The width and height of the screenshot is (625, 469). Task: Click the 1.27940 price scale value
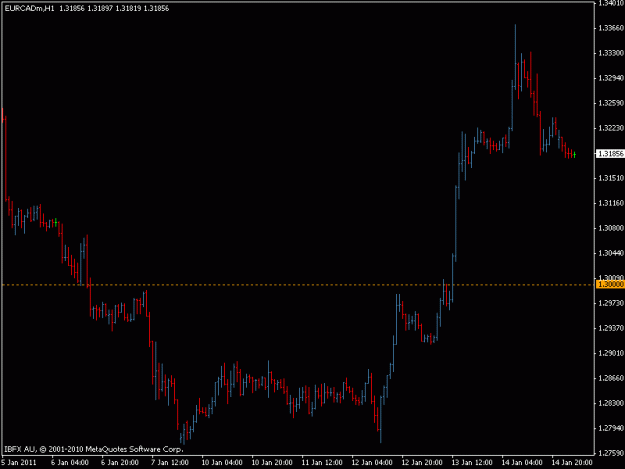click(x=611, y=428)
